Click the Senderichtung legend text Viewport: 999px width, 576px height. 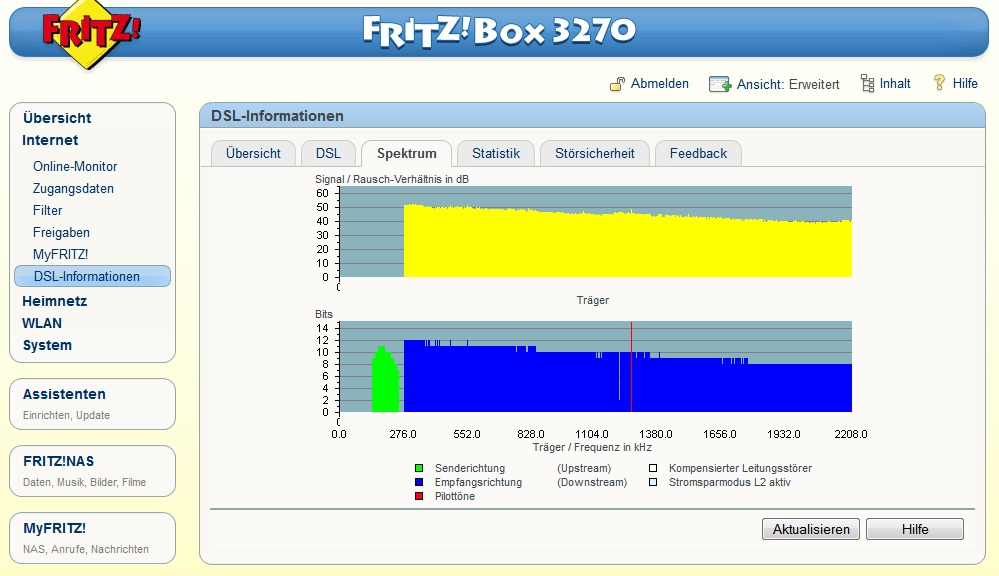(470, 468)
